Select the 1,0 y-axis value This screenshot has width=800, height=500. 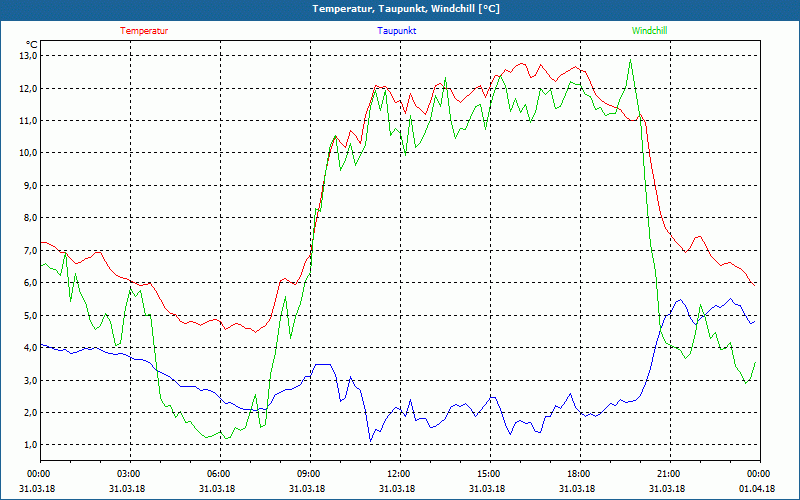click(x=31, y=445)
